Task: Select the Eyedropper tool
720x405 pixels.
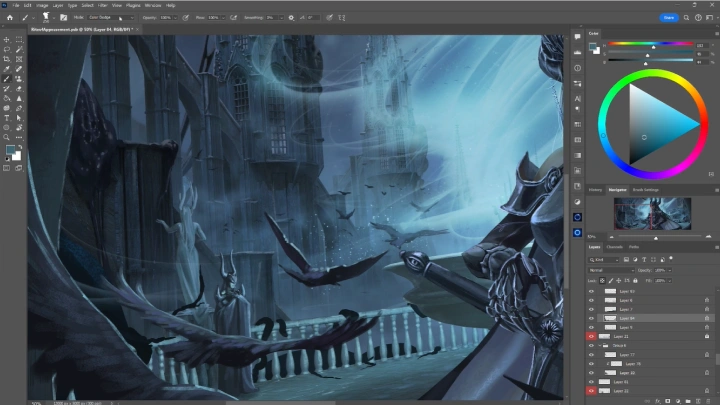Action: 6,69
